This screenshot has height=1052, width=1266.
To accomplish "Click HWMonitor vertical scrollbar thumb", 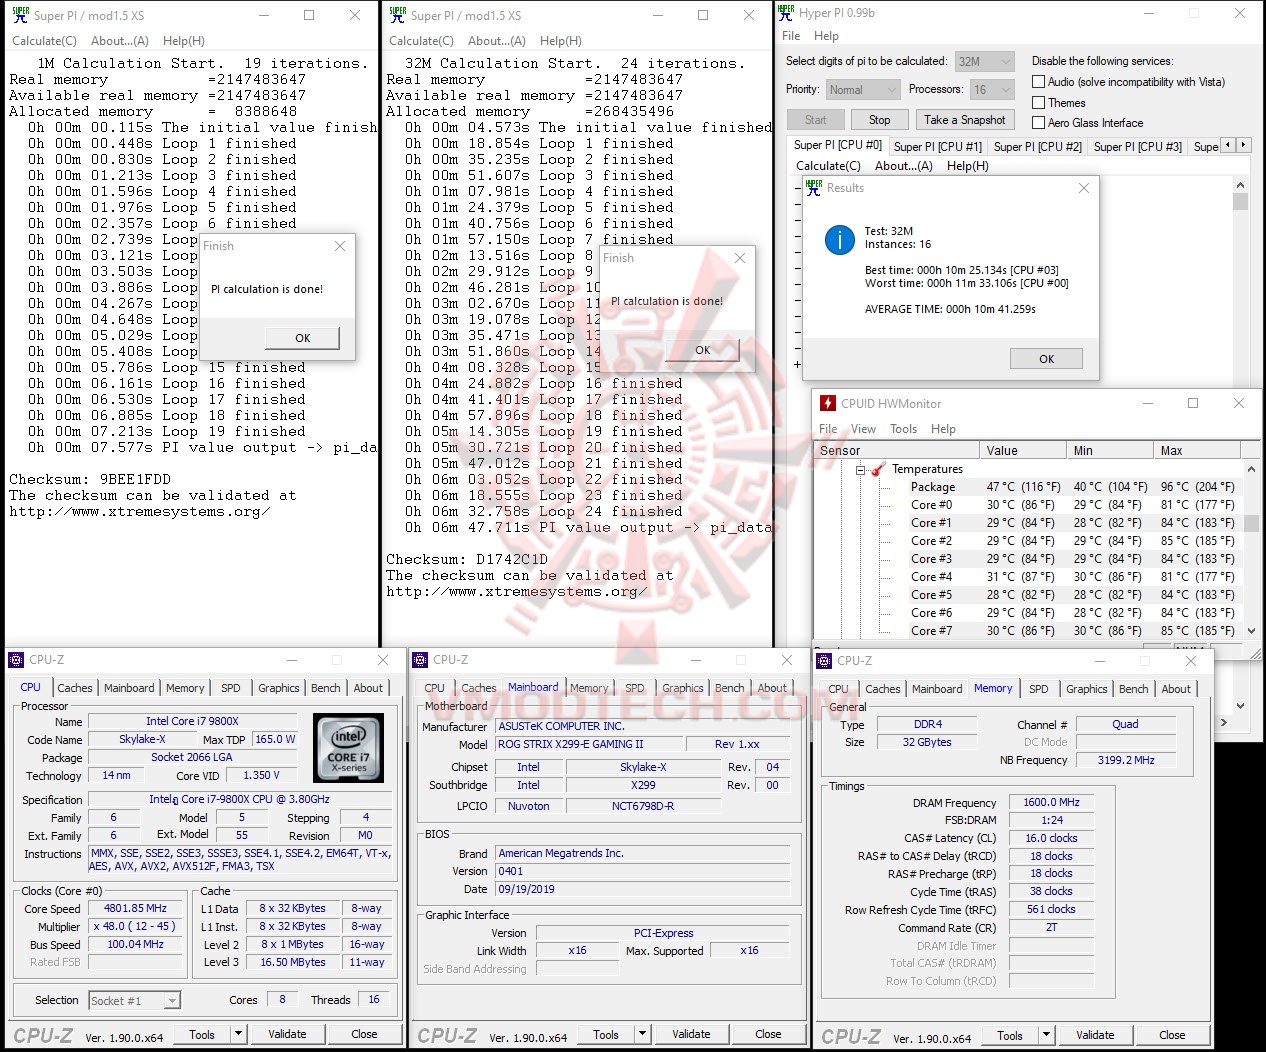I will click(1251, 524).
